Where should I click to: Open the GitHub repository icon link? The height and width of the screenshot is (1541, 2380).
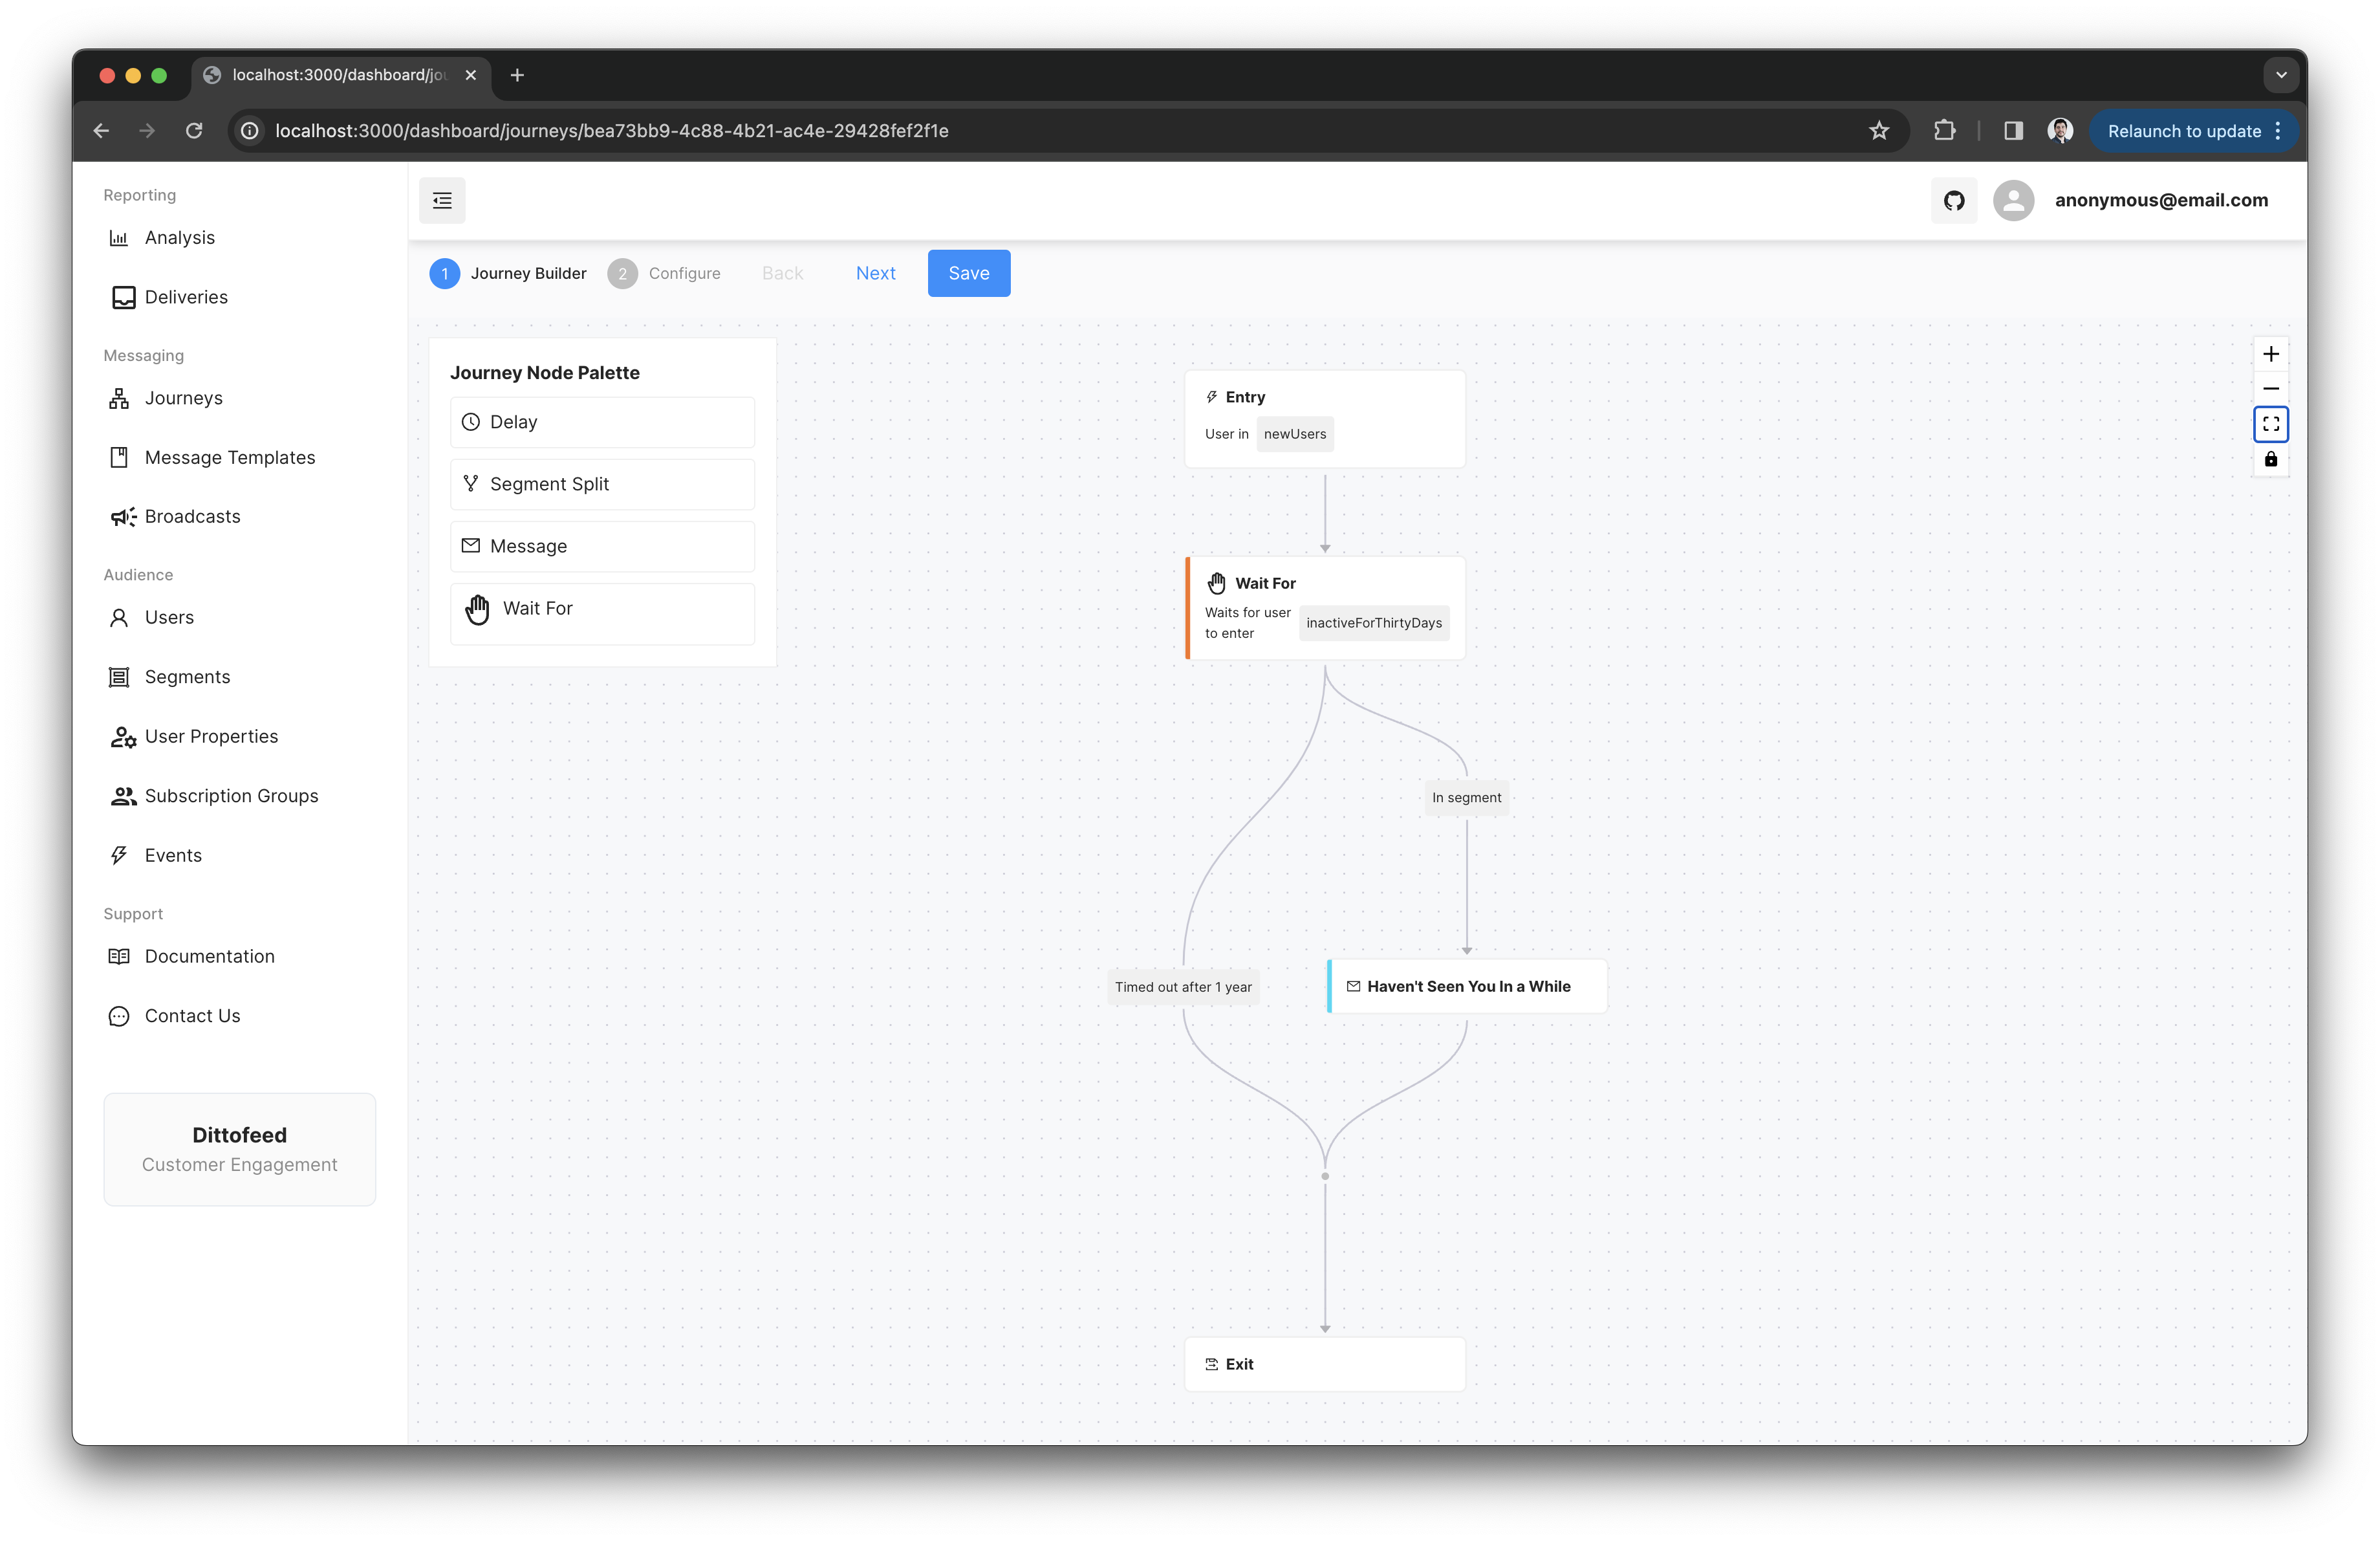[1953, 200]
